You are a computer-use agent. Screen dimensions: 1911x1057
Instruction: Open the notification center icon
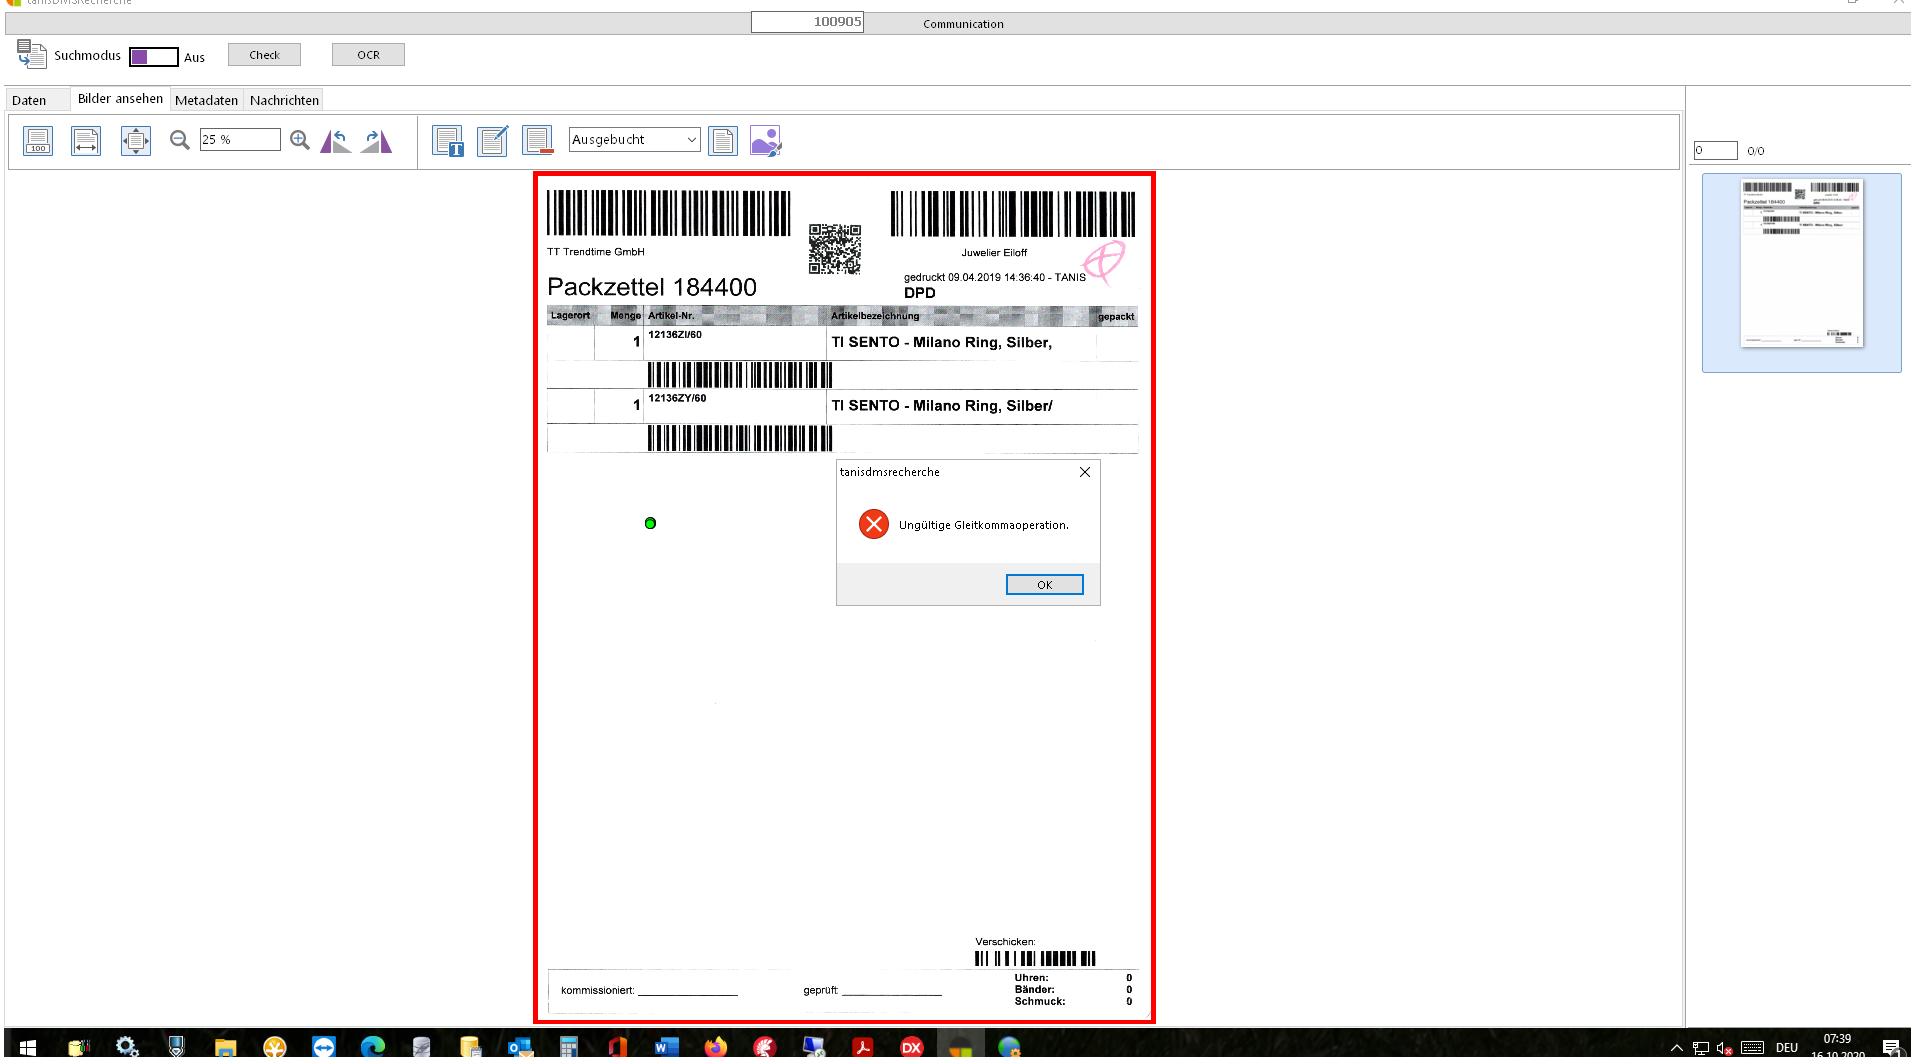(x=1890, y=1048)
